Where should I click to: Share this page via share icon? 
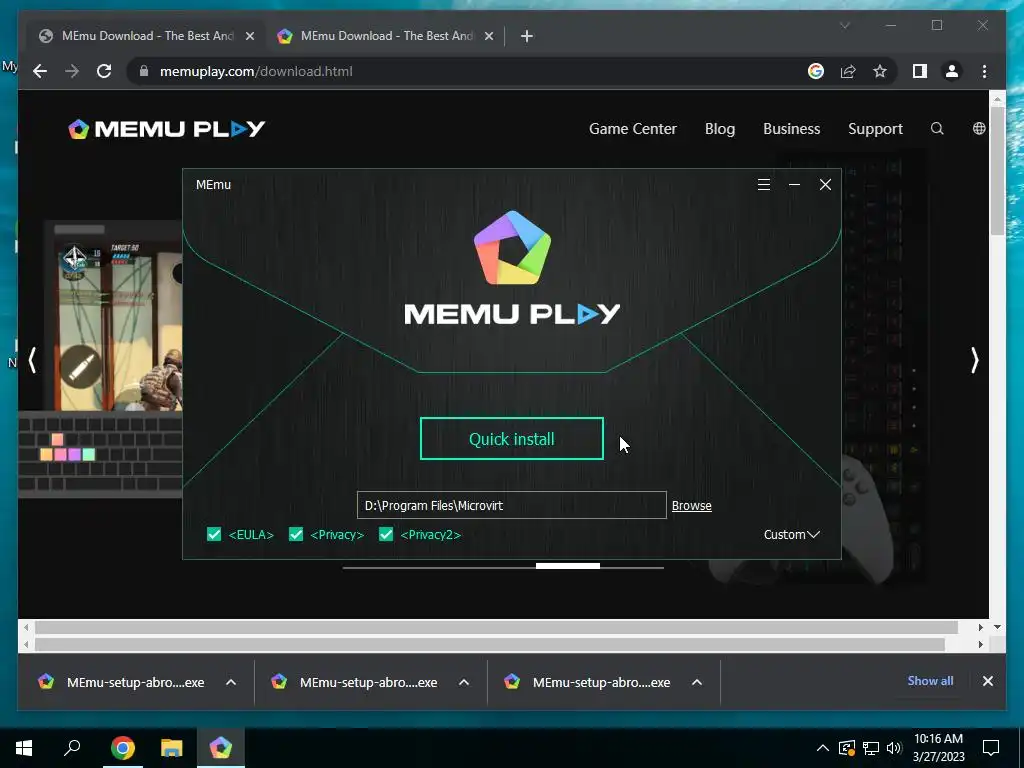click(848, 71)
